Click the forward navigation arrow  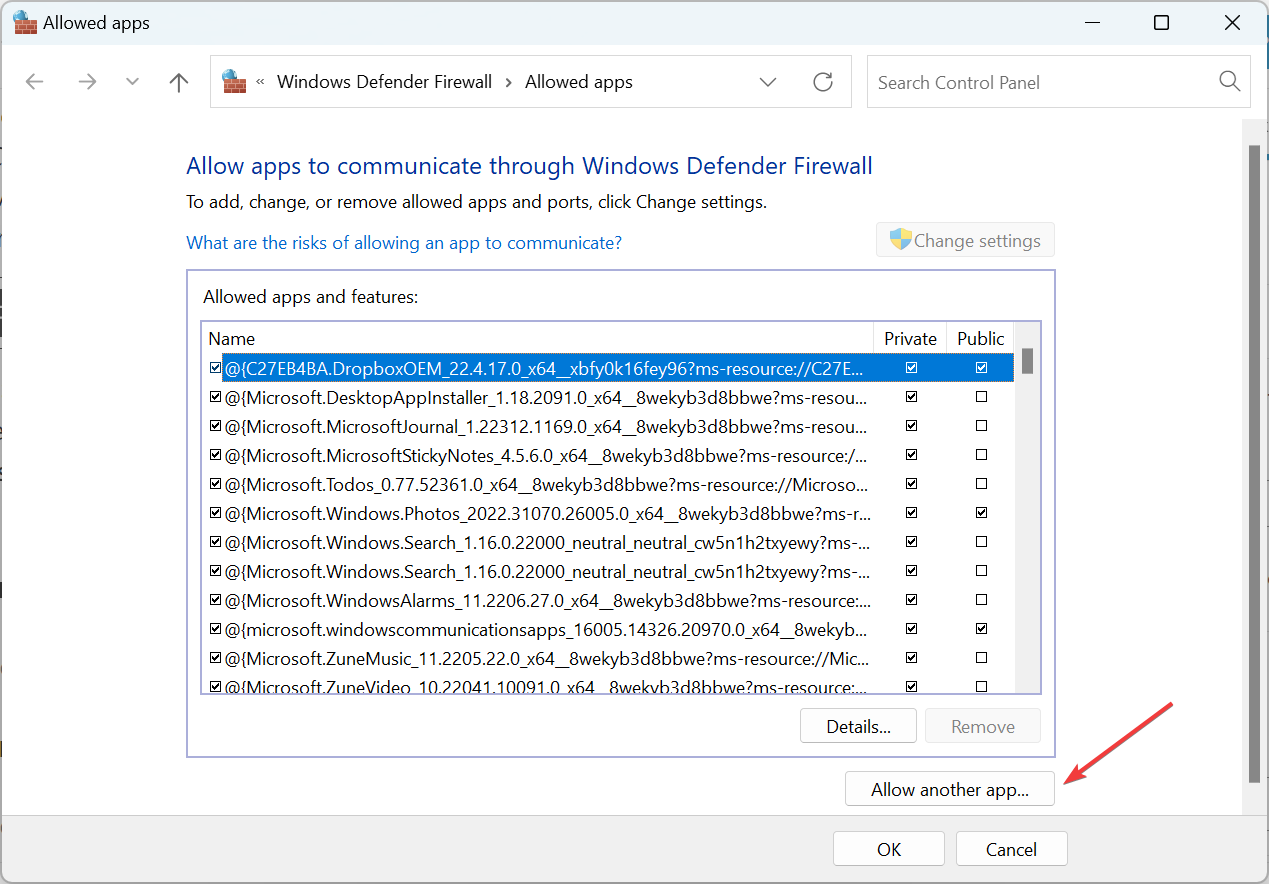[x=87, y=82]
